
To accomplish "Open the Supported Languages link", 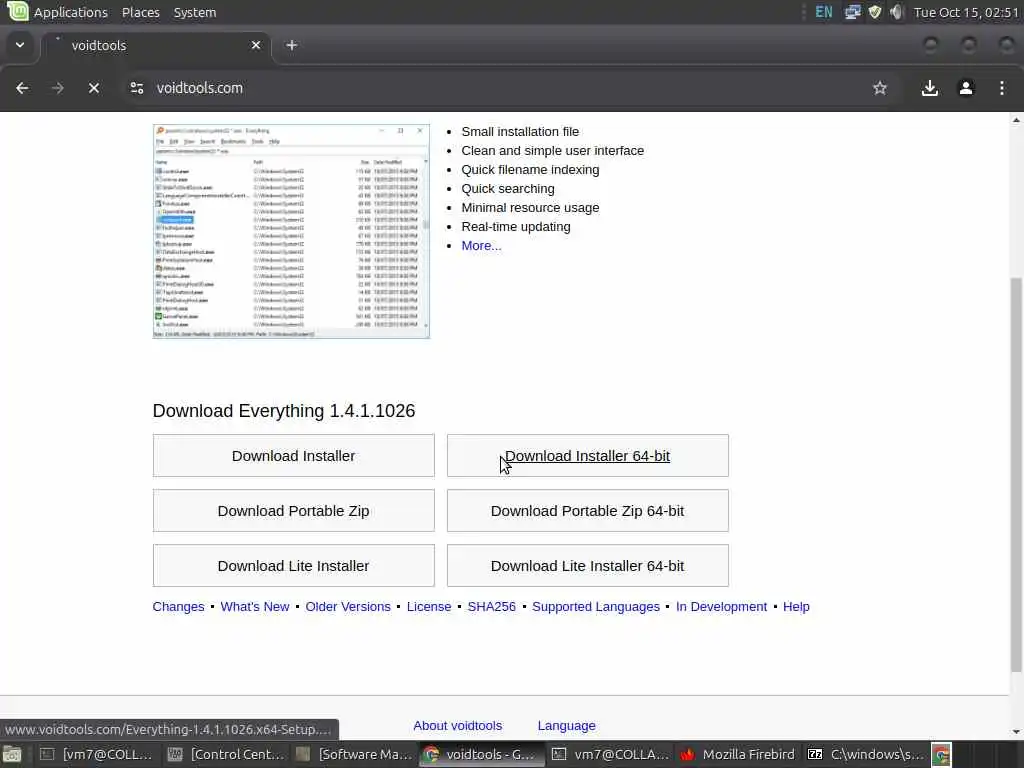I will pyautogui.click(x=596, y=607).
